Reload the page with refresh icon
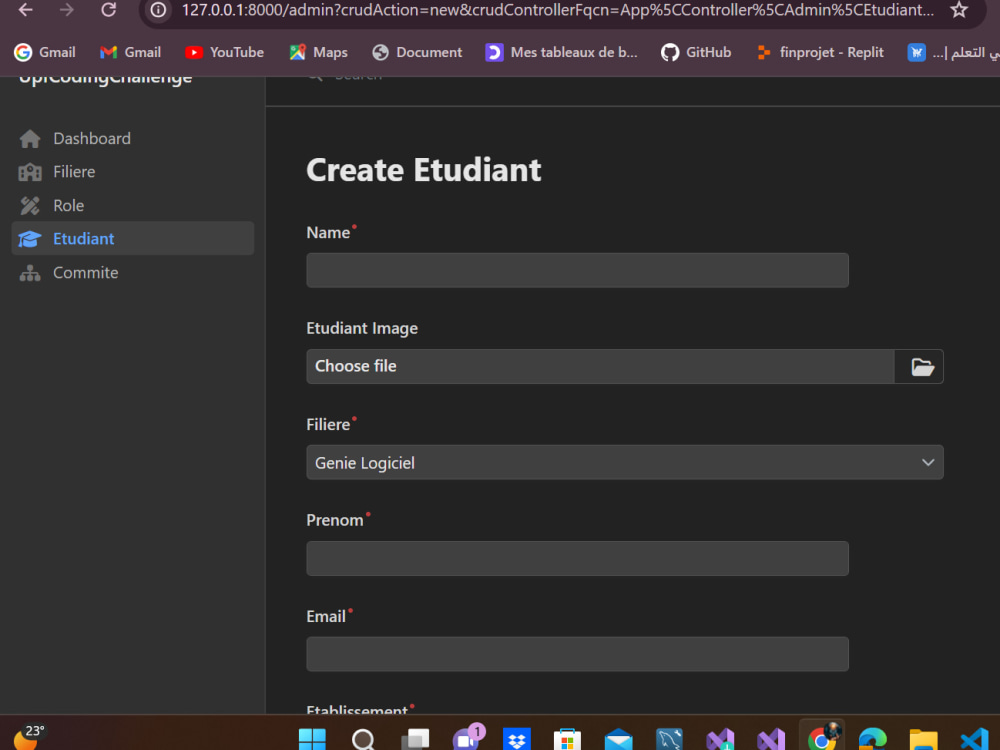The image size is (1000, 750). (109, 10)
